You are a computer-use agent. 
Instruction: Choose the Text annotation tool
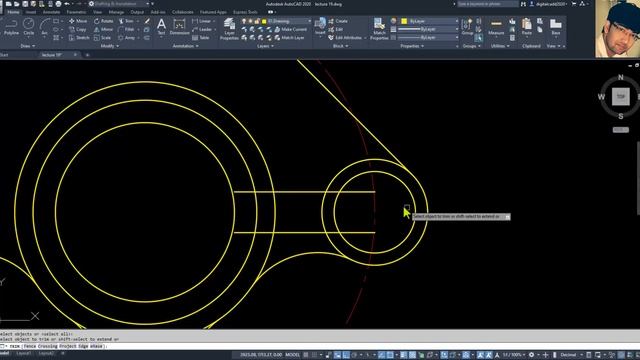point(161,27)
